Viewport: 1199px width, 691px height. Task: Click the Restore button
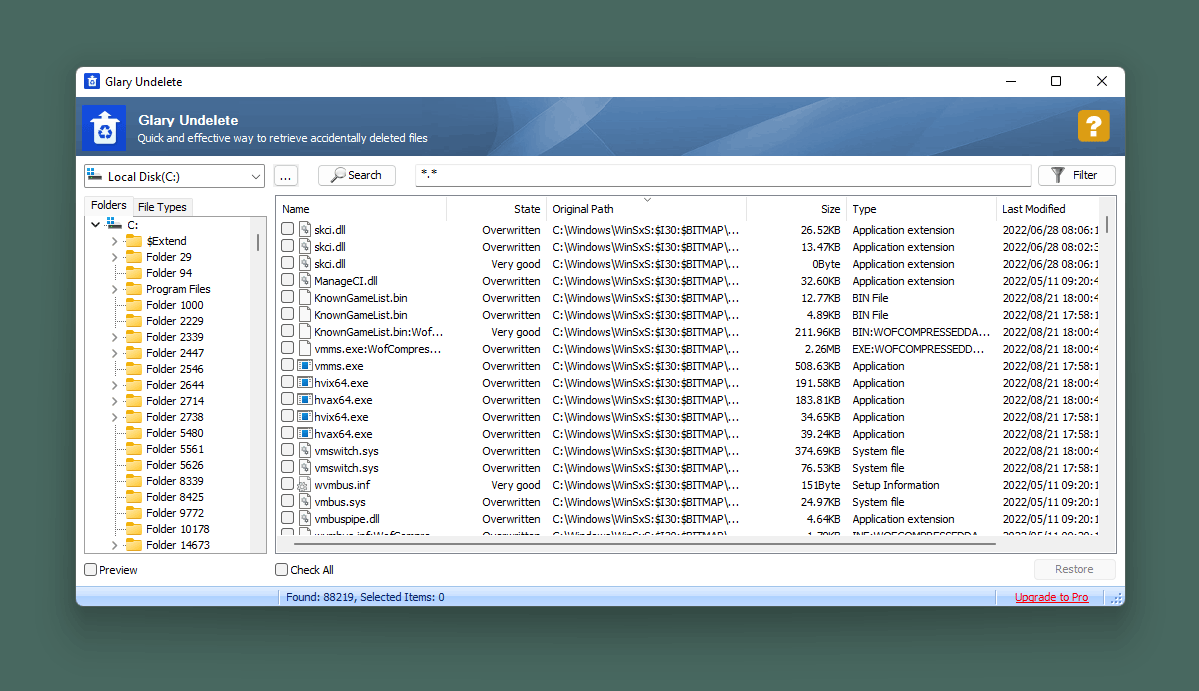(x=1074, y=569)
